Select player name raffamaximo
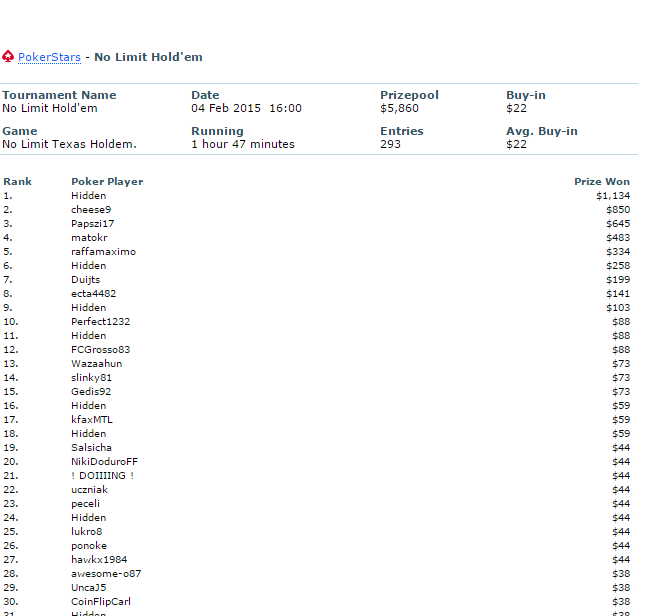 pyautogui.click(x=103, y=252)
